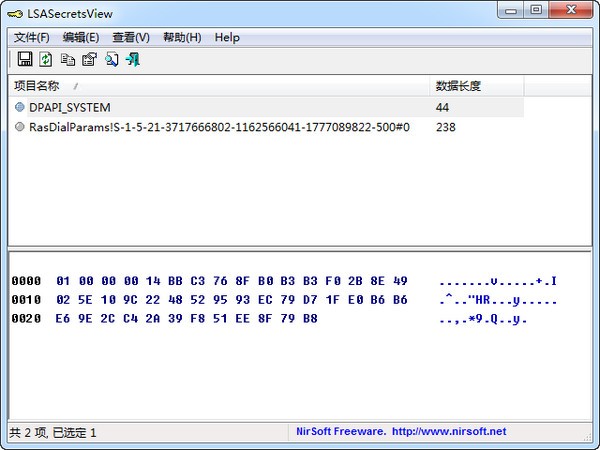Viewport: 600px width, 450px height.
Task: Click the RasDialParams row icon
Action: coord(20,127)
